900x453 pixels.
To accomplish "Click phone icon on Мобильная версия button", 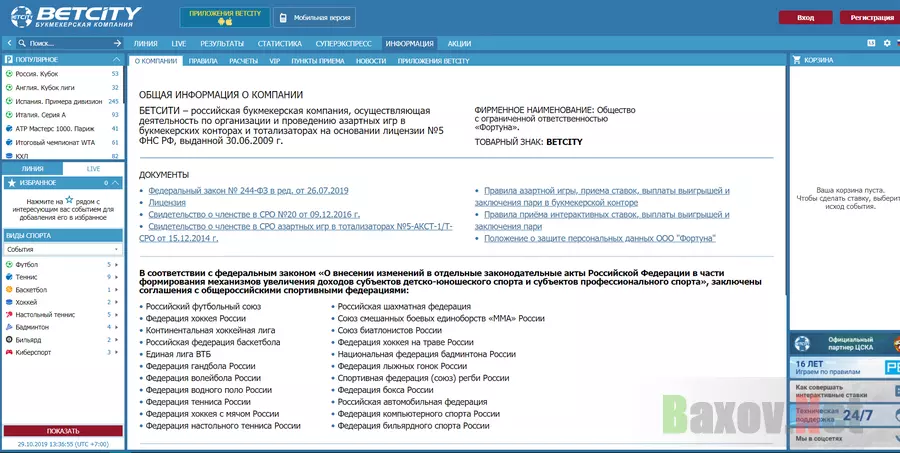I will pos(282,18).
